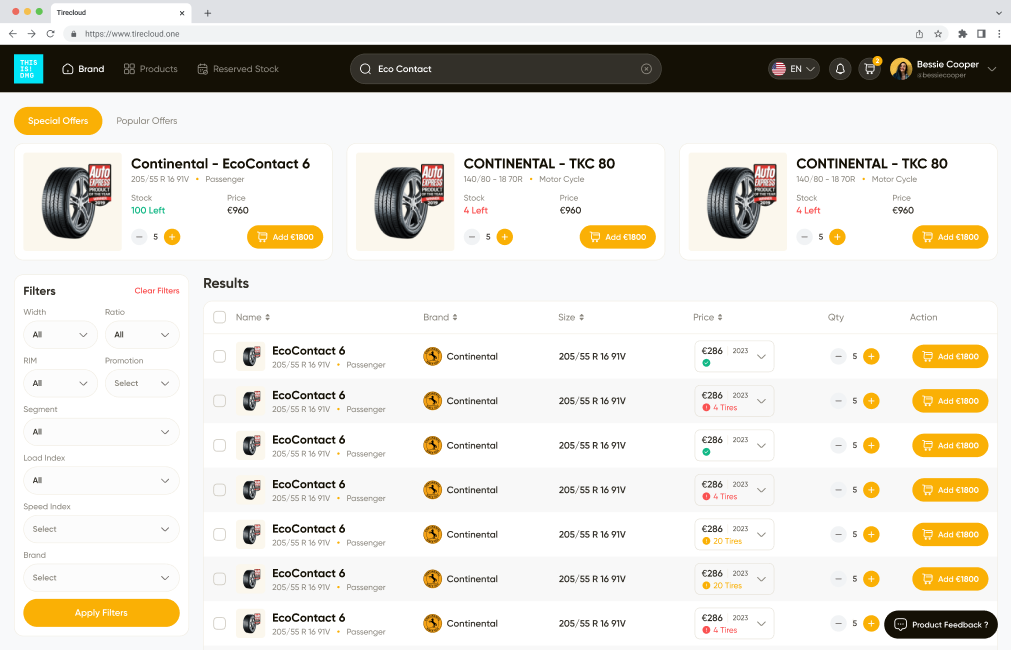
Task: Sort results by Name
Action: [253, 317]
